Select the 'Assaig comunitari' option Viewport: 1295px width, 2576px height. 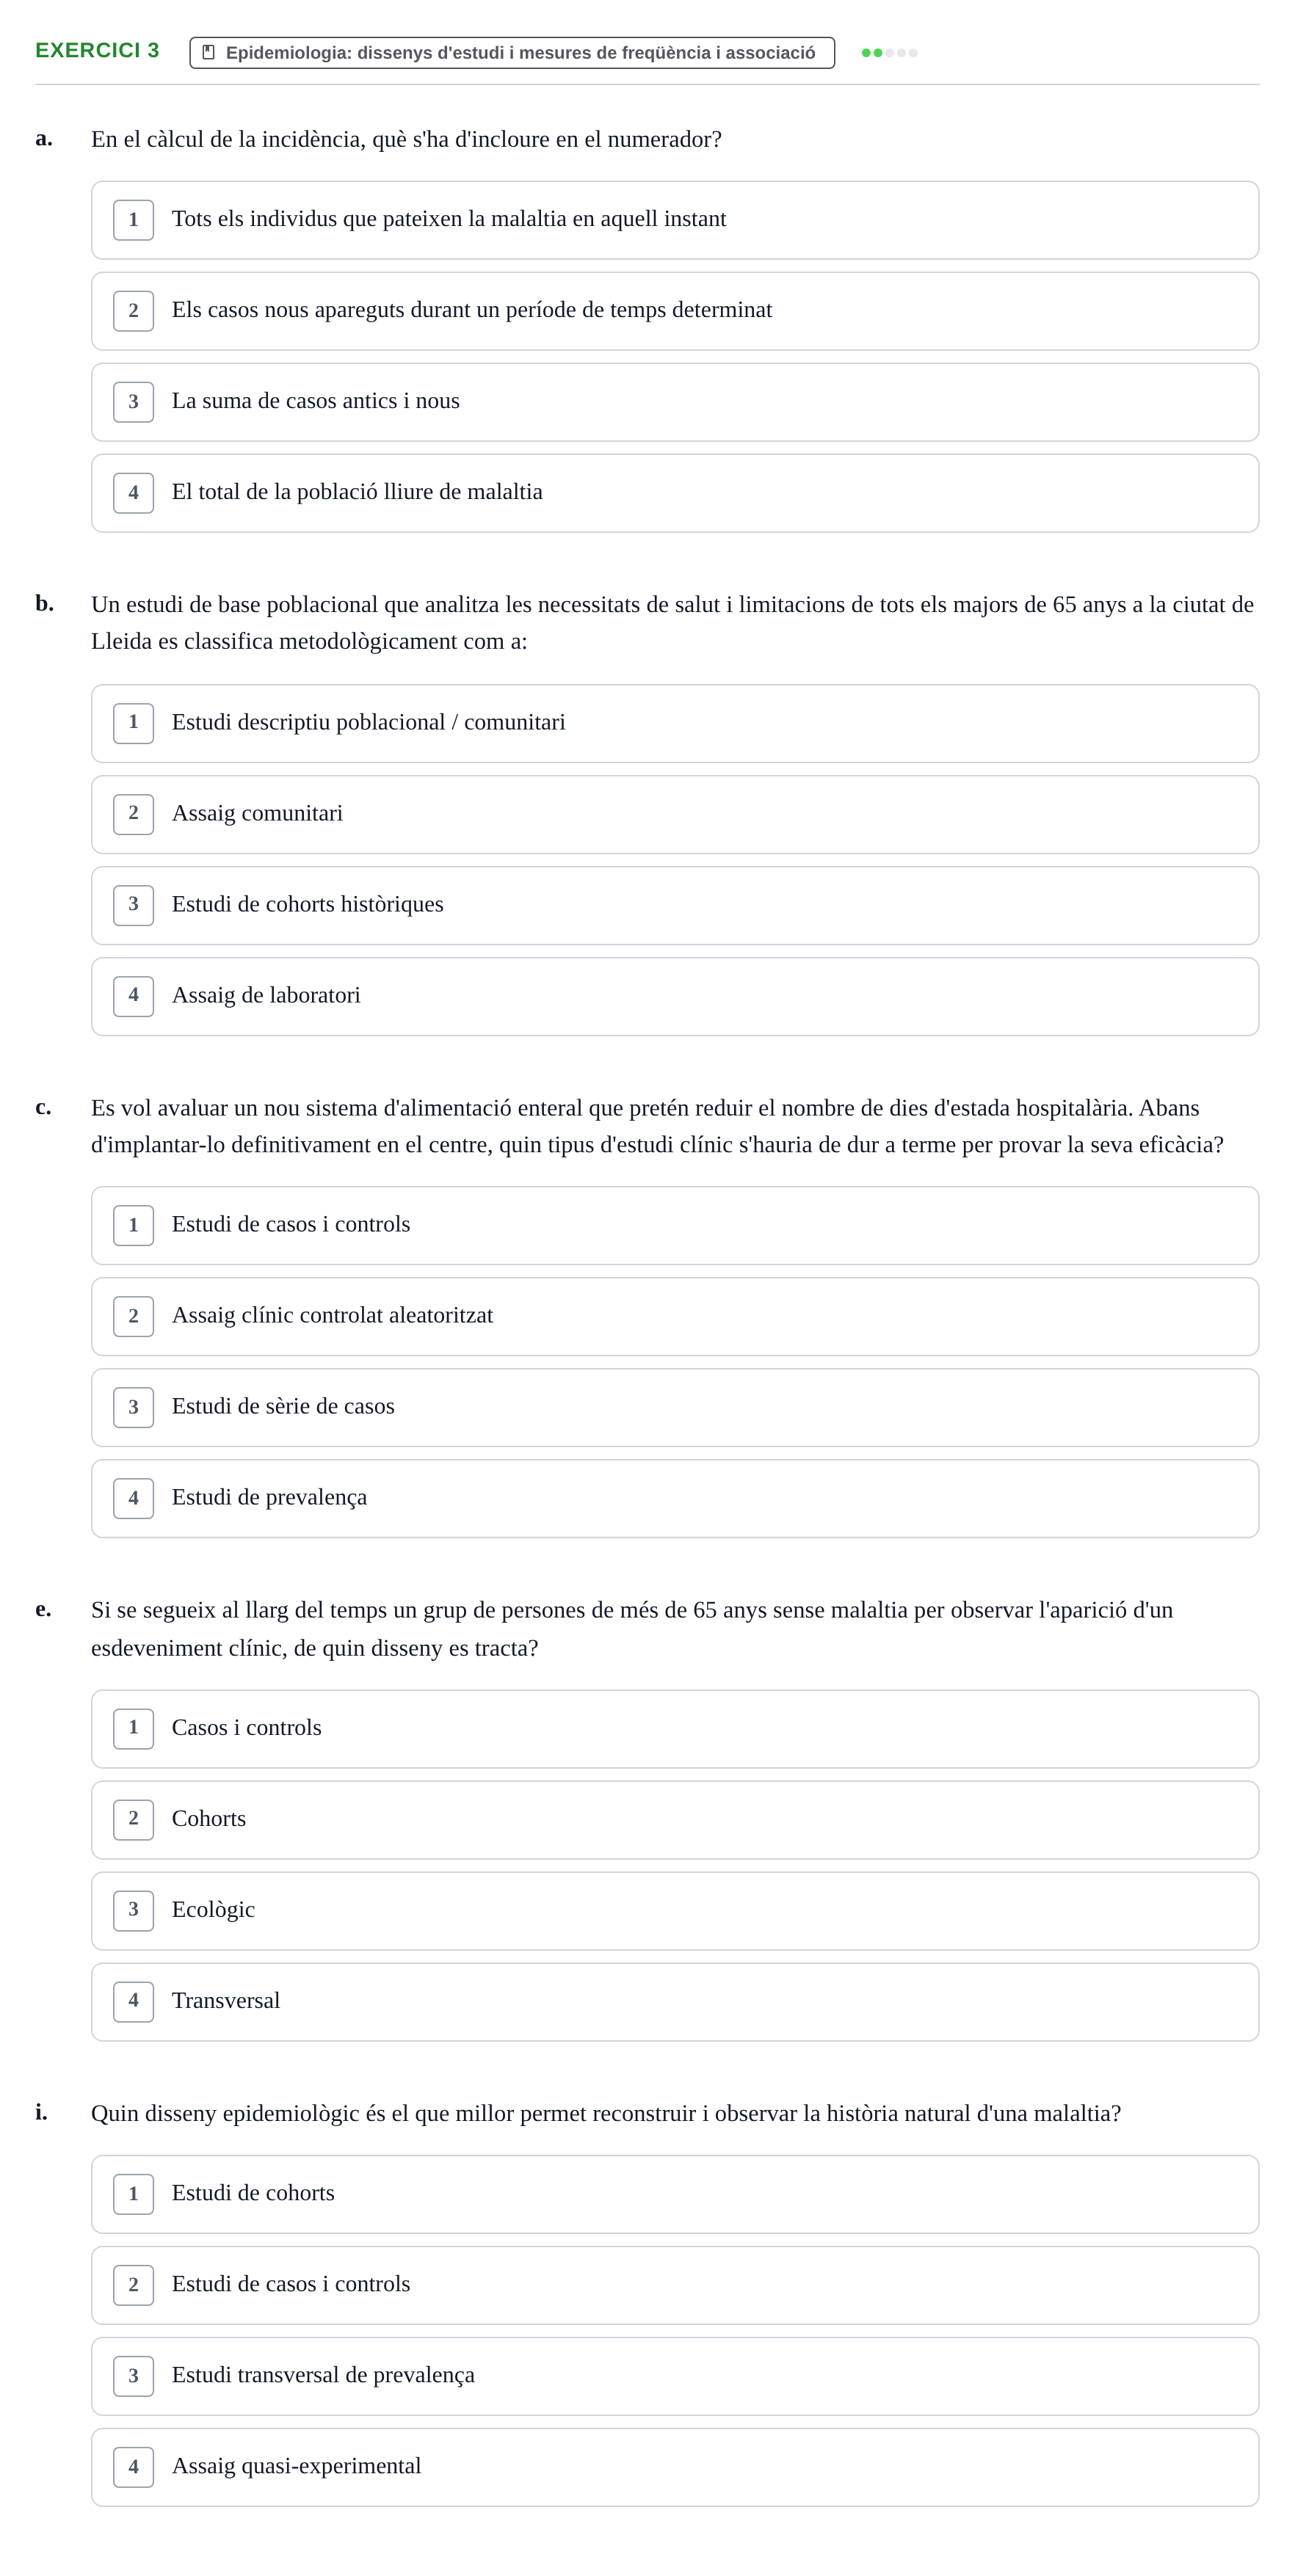[x=675, y=814]
